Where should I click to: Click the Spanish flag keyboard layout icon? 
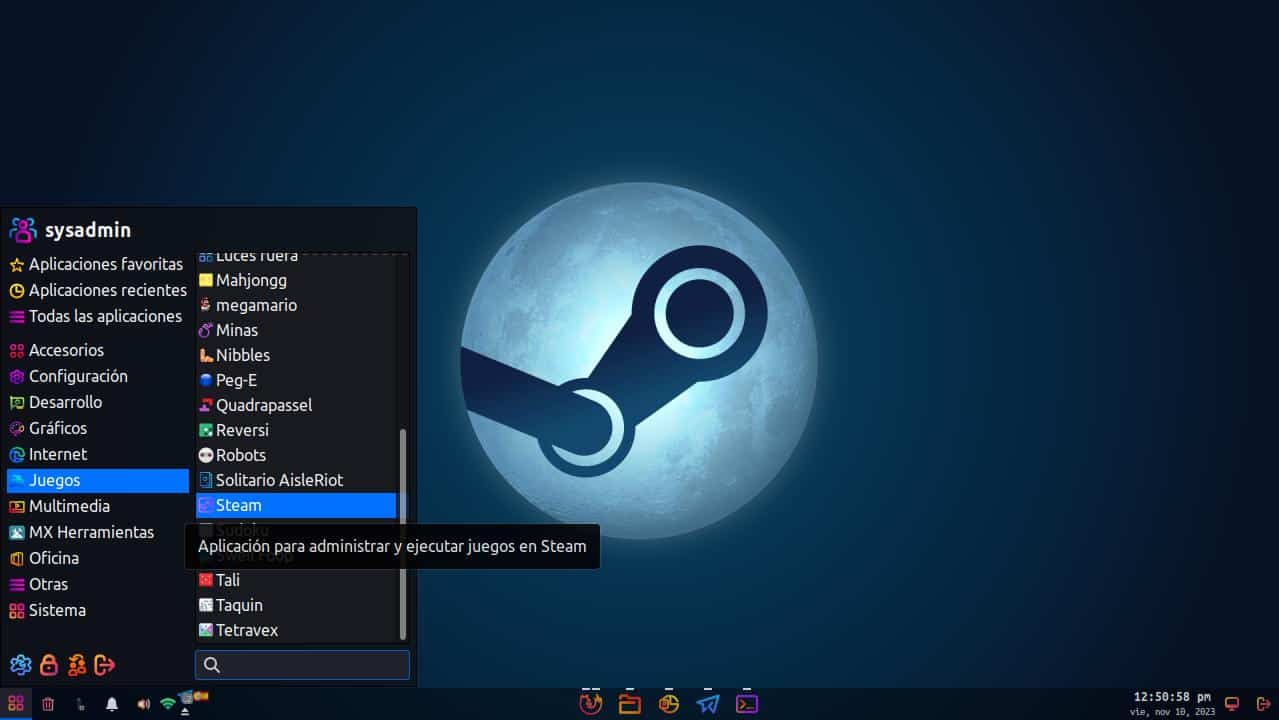click(x=200, y=695)
